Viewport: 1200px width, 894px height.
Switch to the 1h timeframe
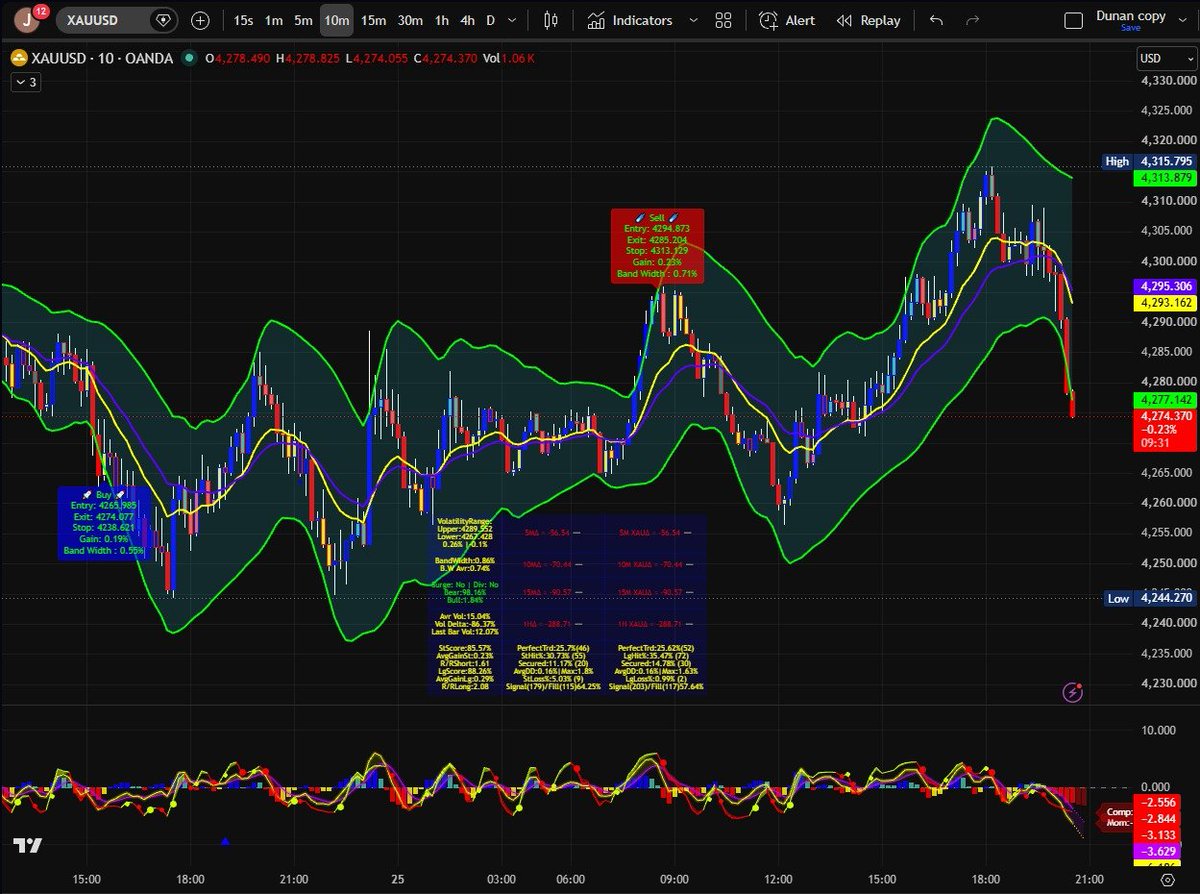coord(441,20)
